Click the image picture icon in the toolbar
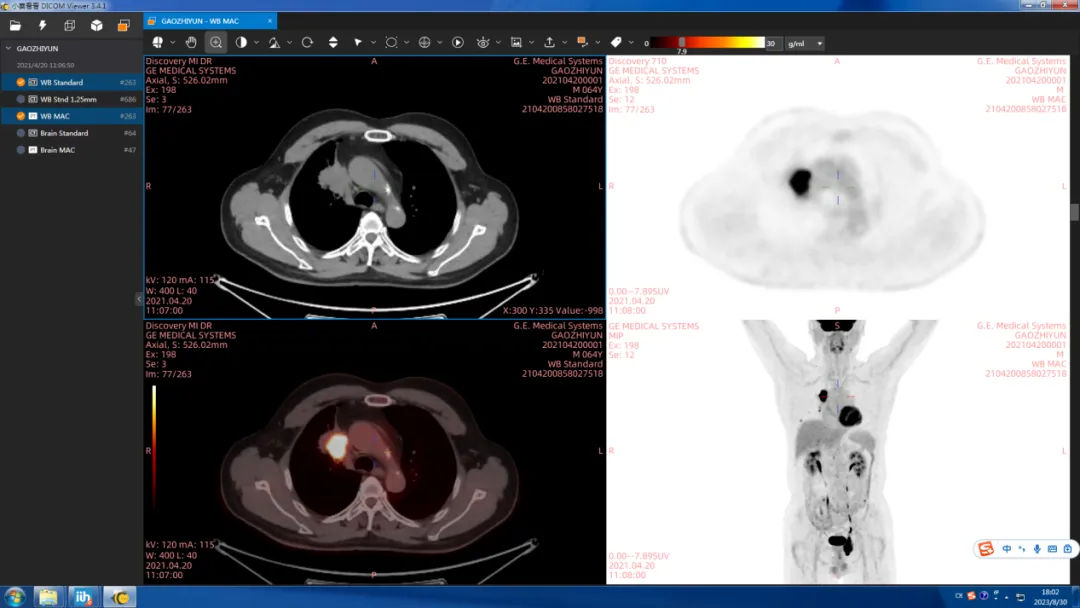This screenshot has width=1080, height=608. pyautogui.click(x=516, y=43)
